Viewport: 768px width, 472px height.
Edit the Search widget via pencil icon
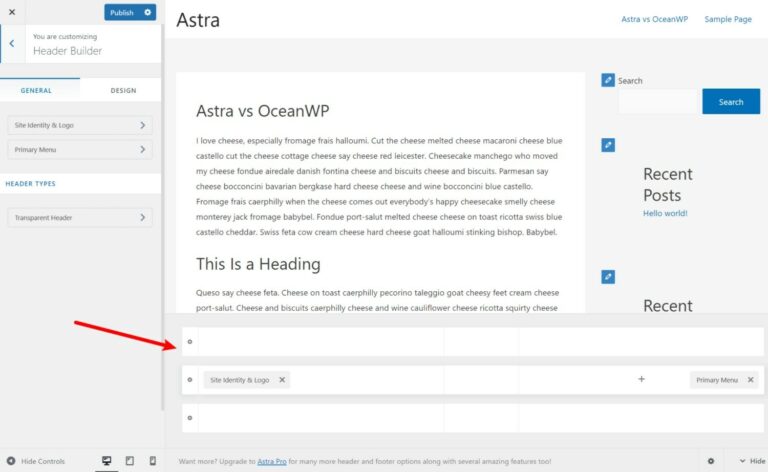(x=608, y=80)
